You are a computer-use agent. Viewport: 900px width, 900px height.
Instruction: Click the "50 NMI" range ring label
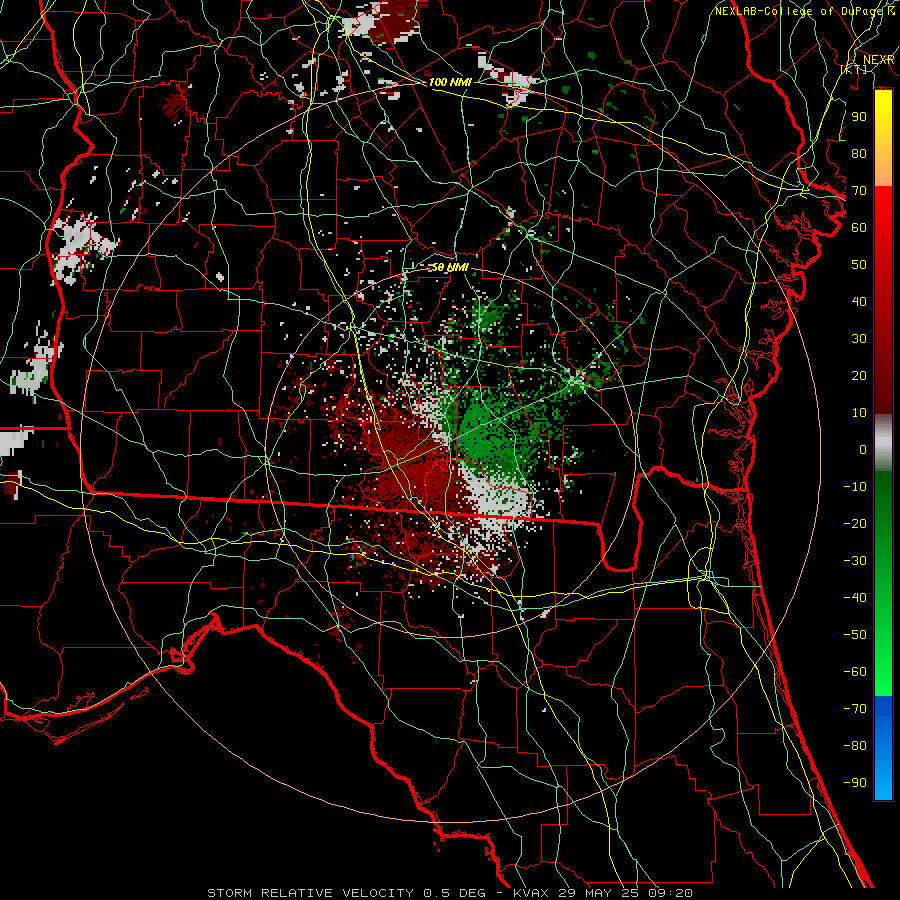click(x=449, y=267)
